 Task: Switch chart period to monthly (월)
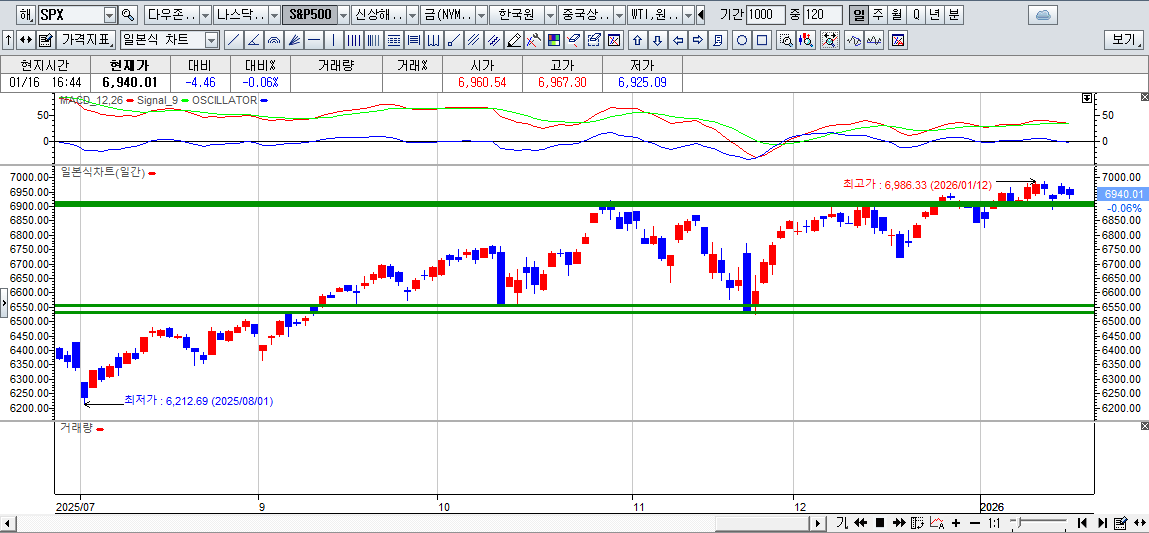pyautogui.click(x=897, y=15)
